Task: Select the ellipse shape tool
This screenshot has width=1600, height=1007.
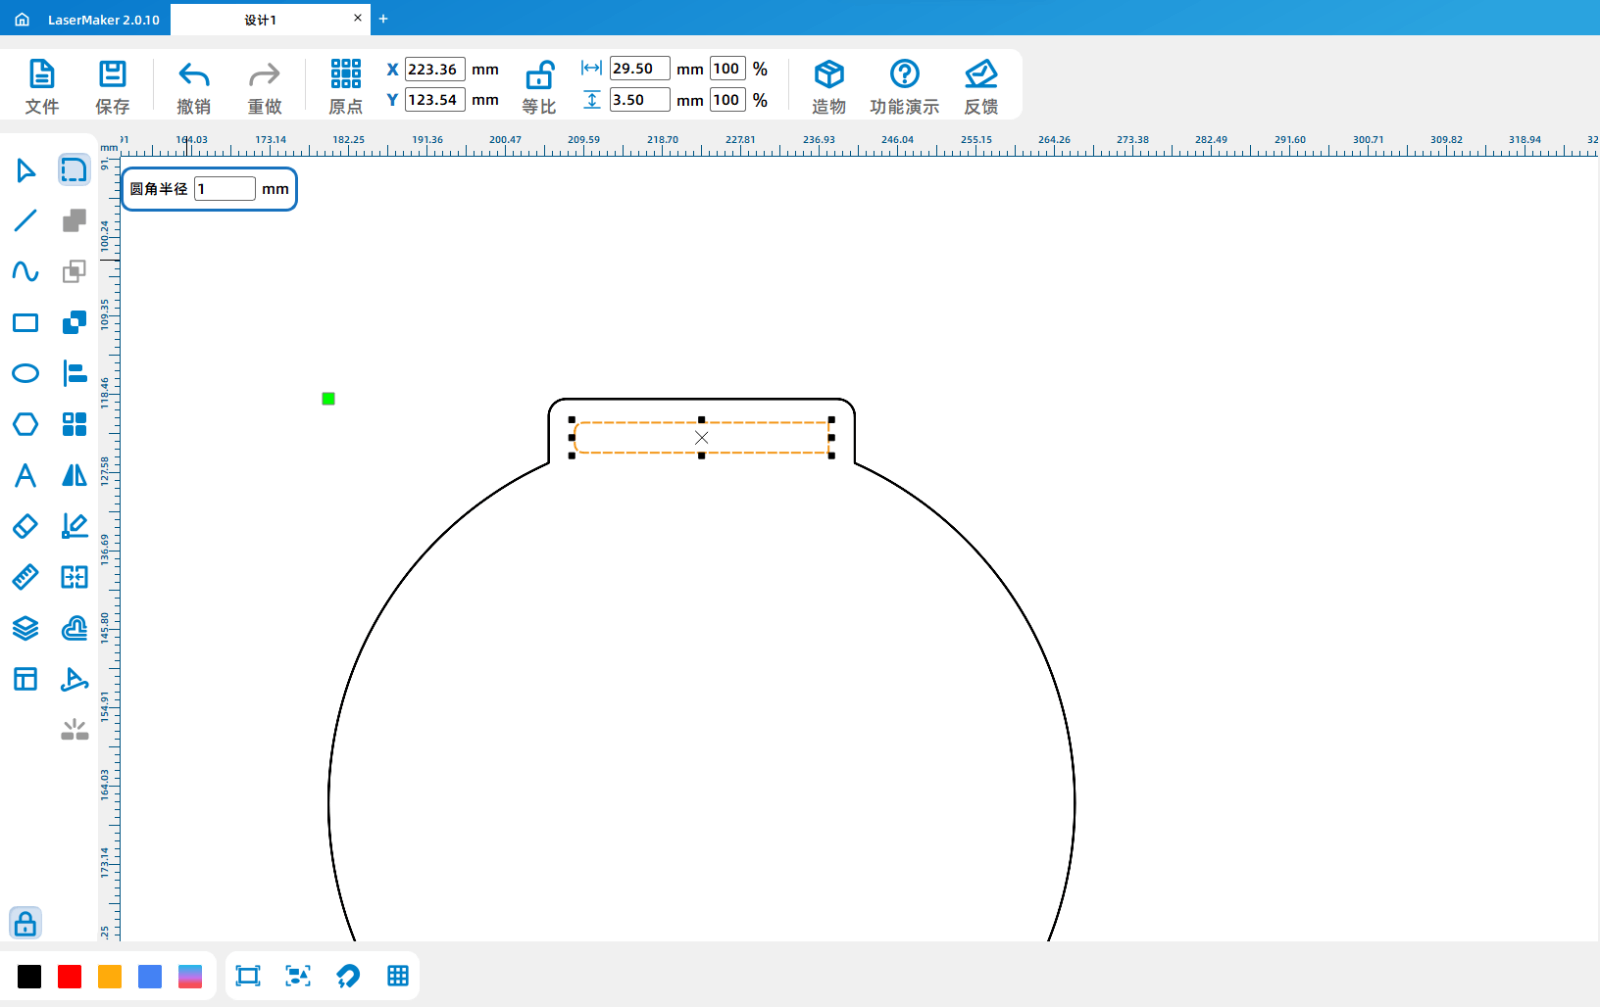Action: 25,373
